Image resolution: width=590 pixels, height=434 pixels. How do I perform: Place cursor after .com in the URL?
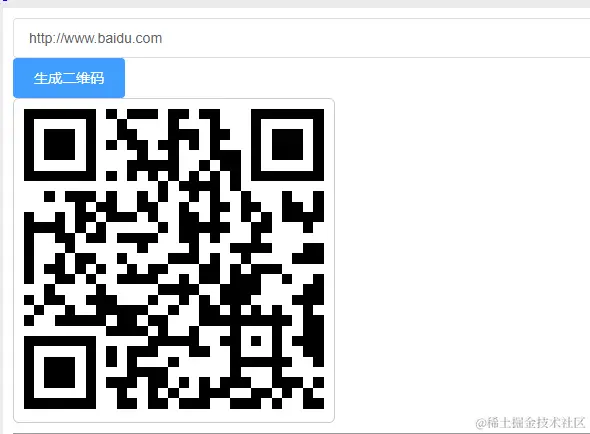coord(162,38)
